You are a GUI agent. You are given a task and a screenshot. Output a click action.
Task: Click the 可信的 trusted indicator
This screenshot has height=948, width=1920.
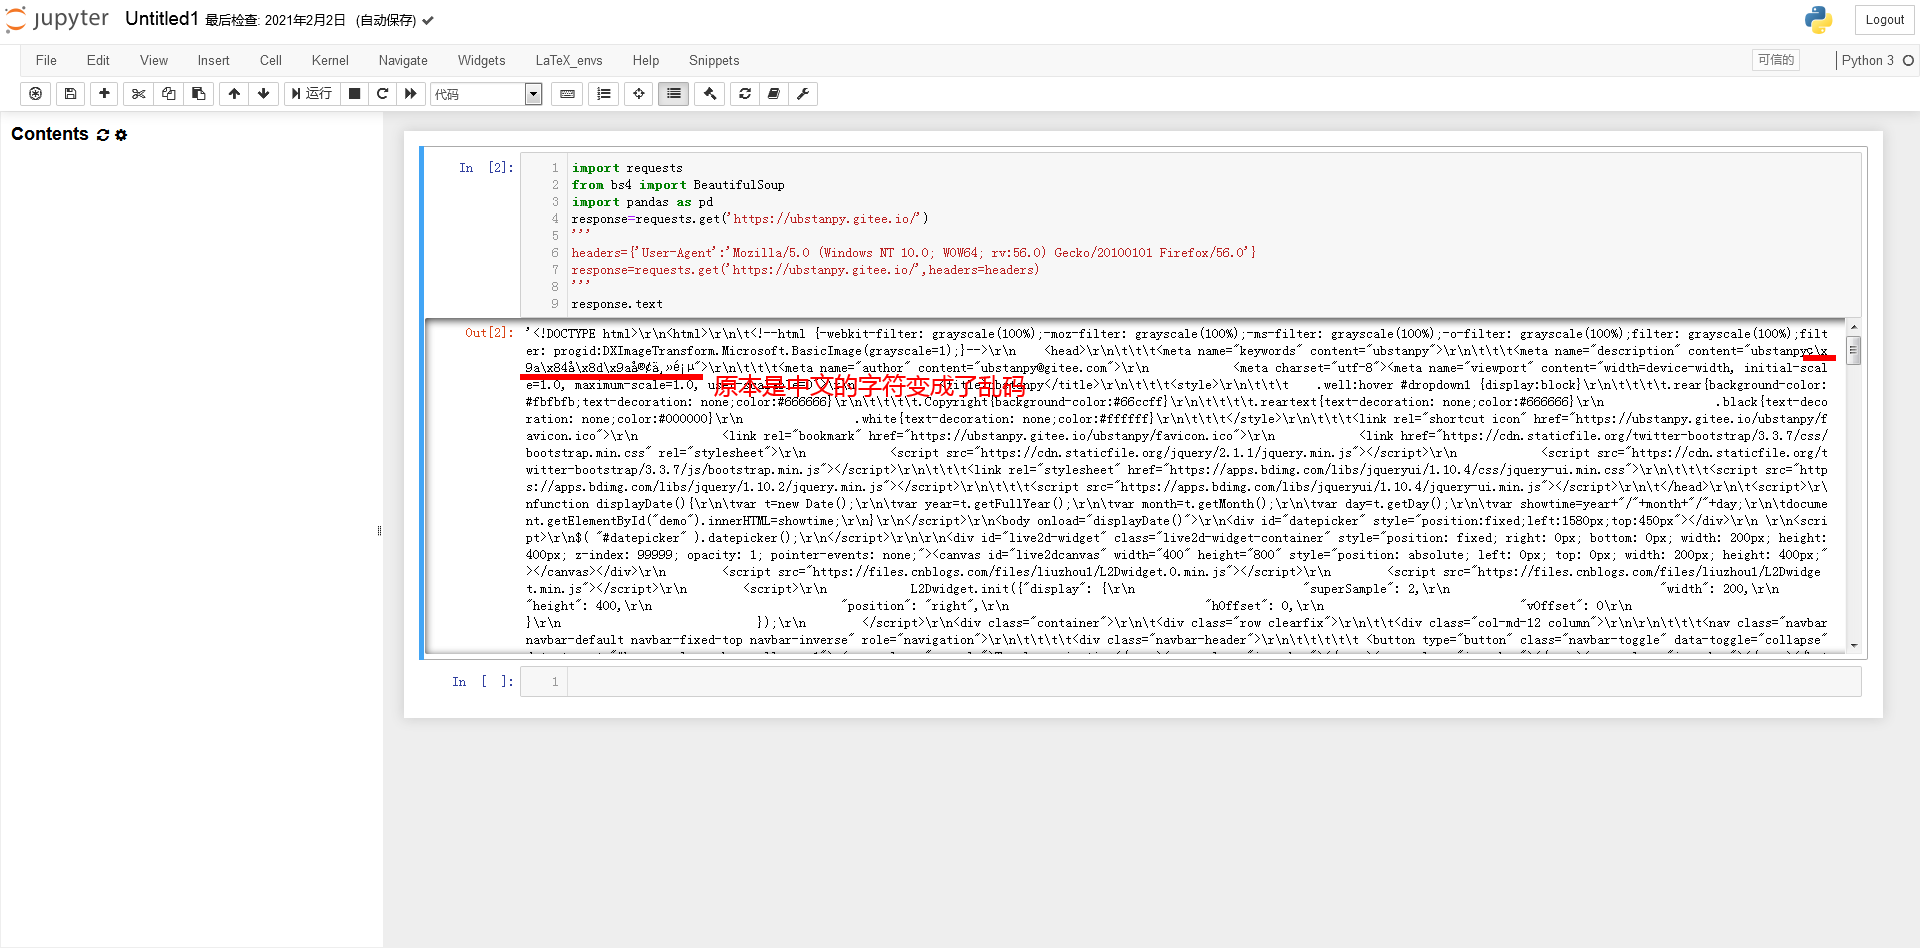tap(1776, 60)
